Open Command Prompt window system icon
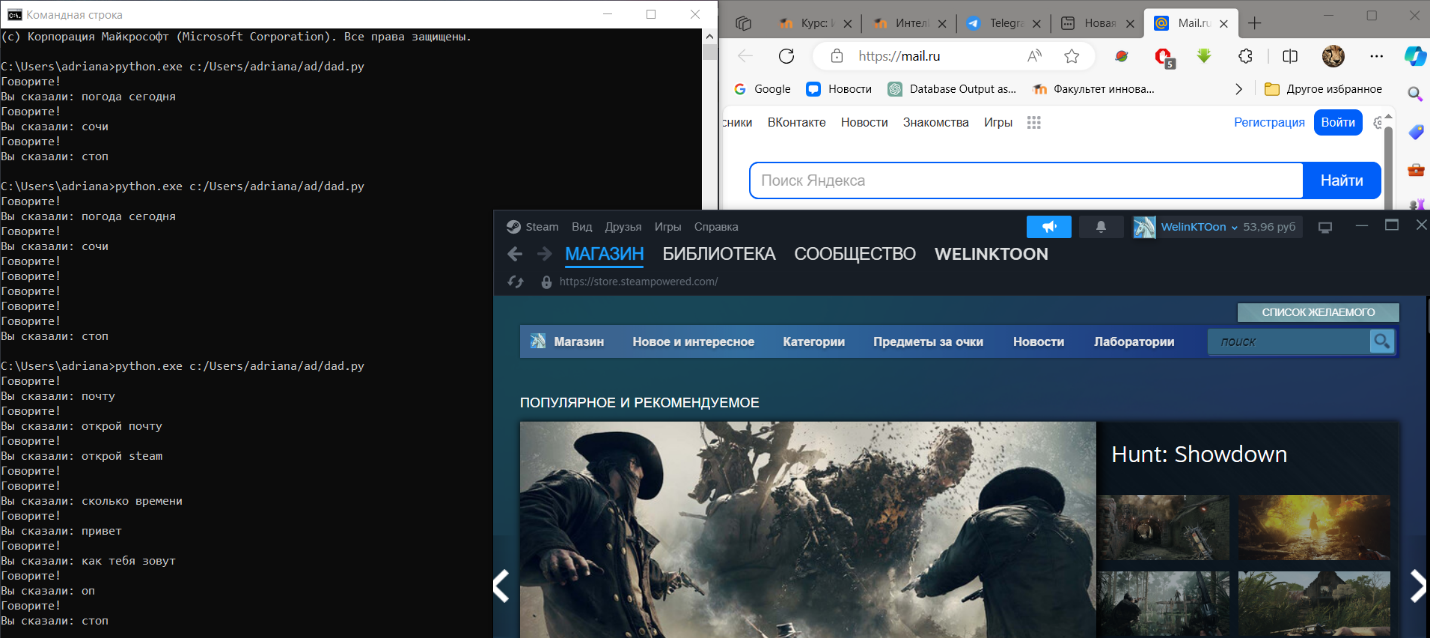Screen dimensions: 1430x638 (x=13, y=14)
